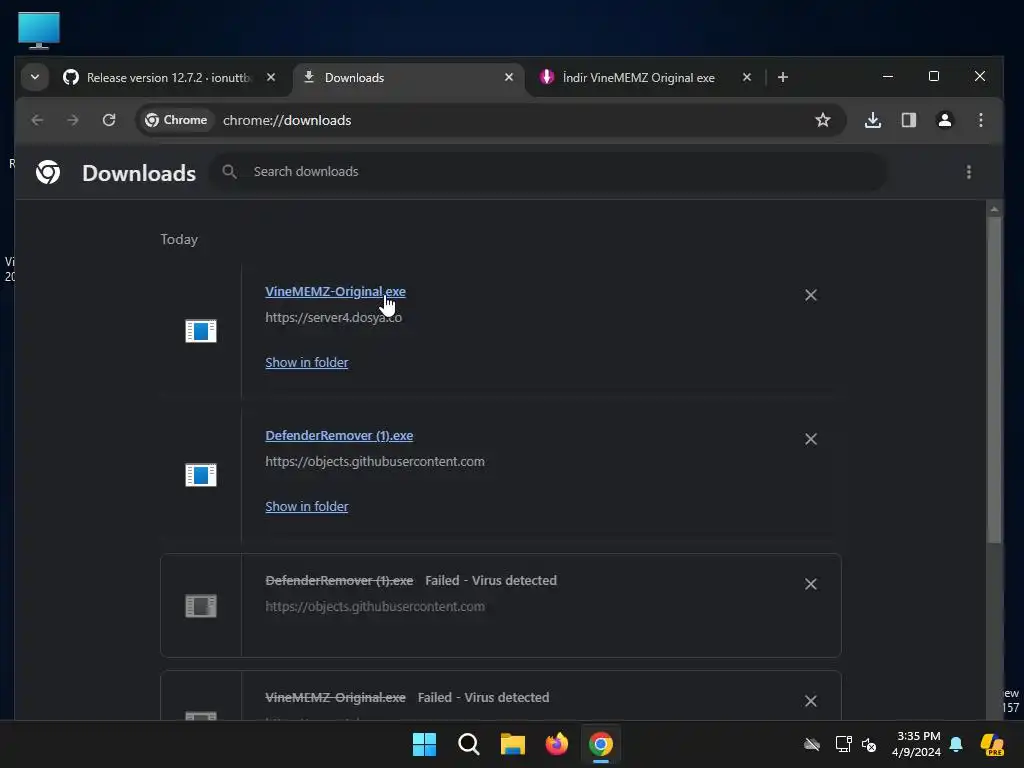
Task: Show DefenderRemover (1).exe in folder
Action: click(306, 506)
